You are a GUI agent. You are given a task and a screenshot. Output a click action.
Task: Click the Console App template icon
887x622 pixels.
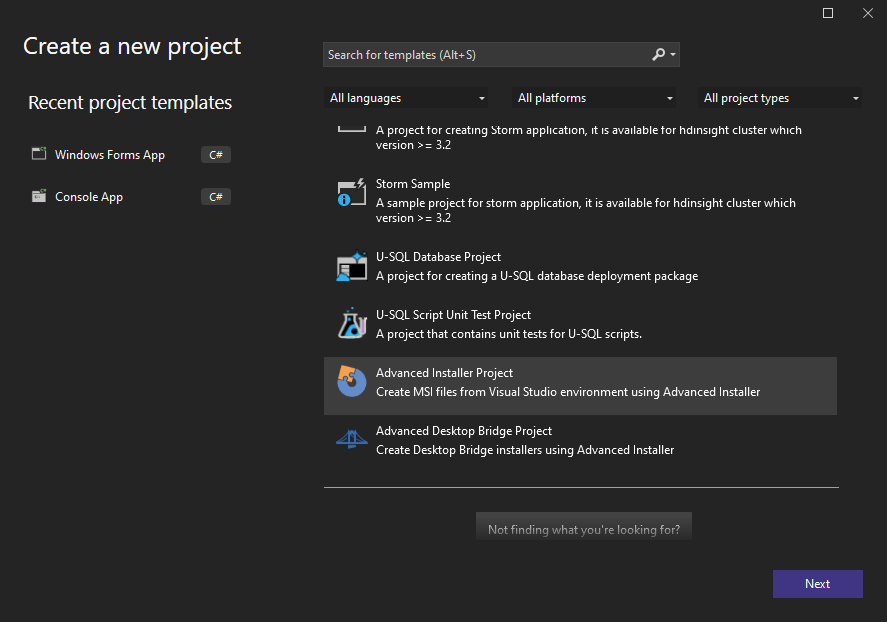point(38,196)
